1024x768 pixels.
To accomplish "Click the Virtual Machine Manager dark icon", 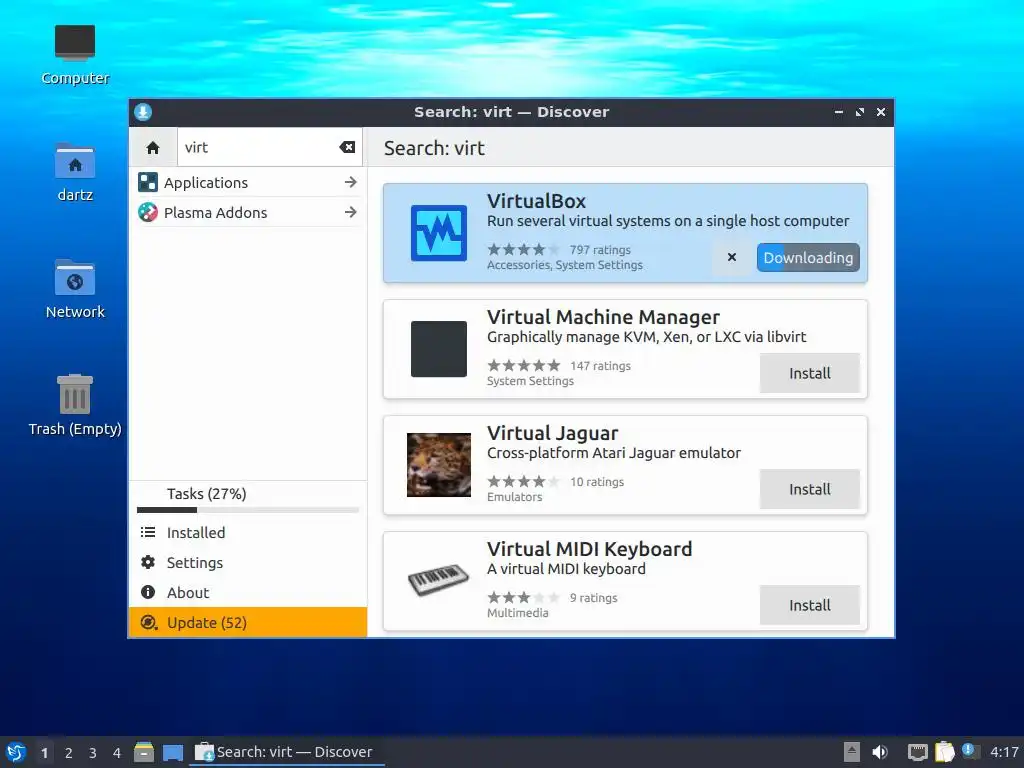I will [439, 349].
